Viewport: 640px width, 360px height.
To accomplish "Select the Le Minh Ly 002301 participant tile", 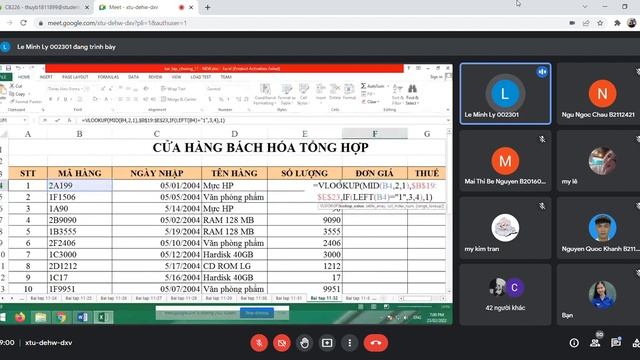I will (x=505, y=93).
